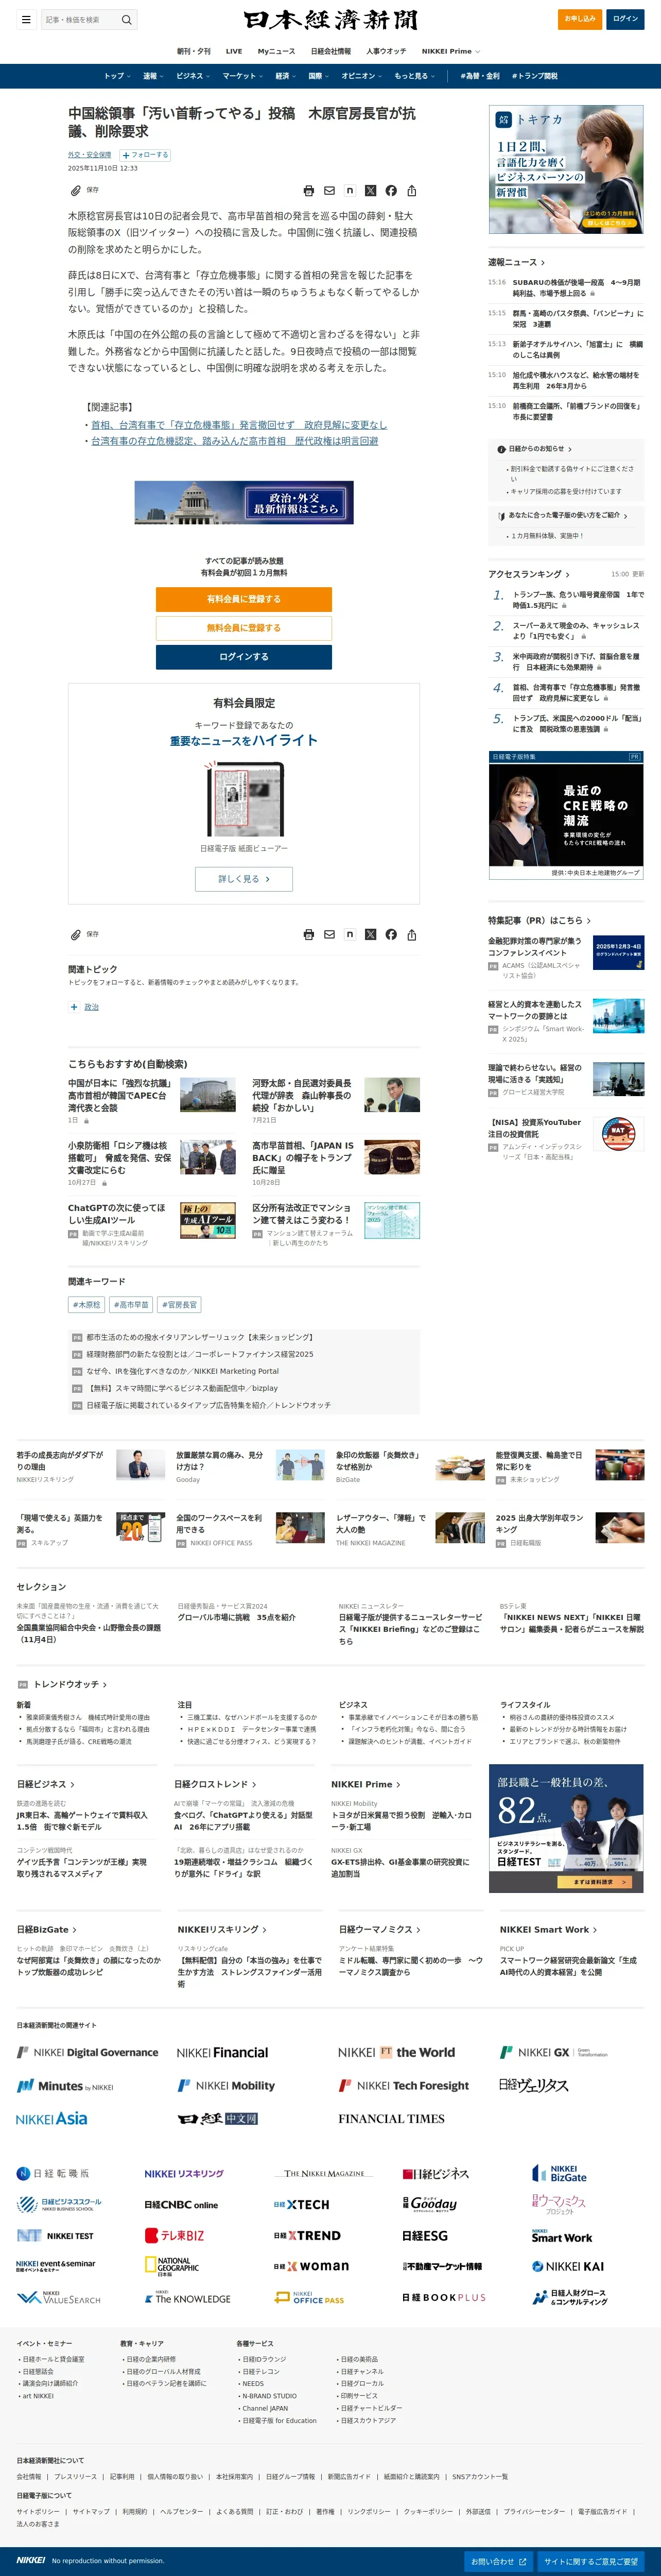Expand the オピニオン navigation dropdown

[362, 76]
